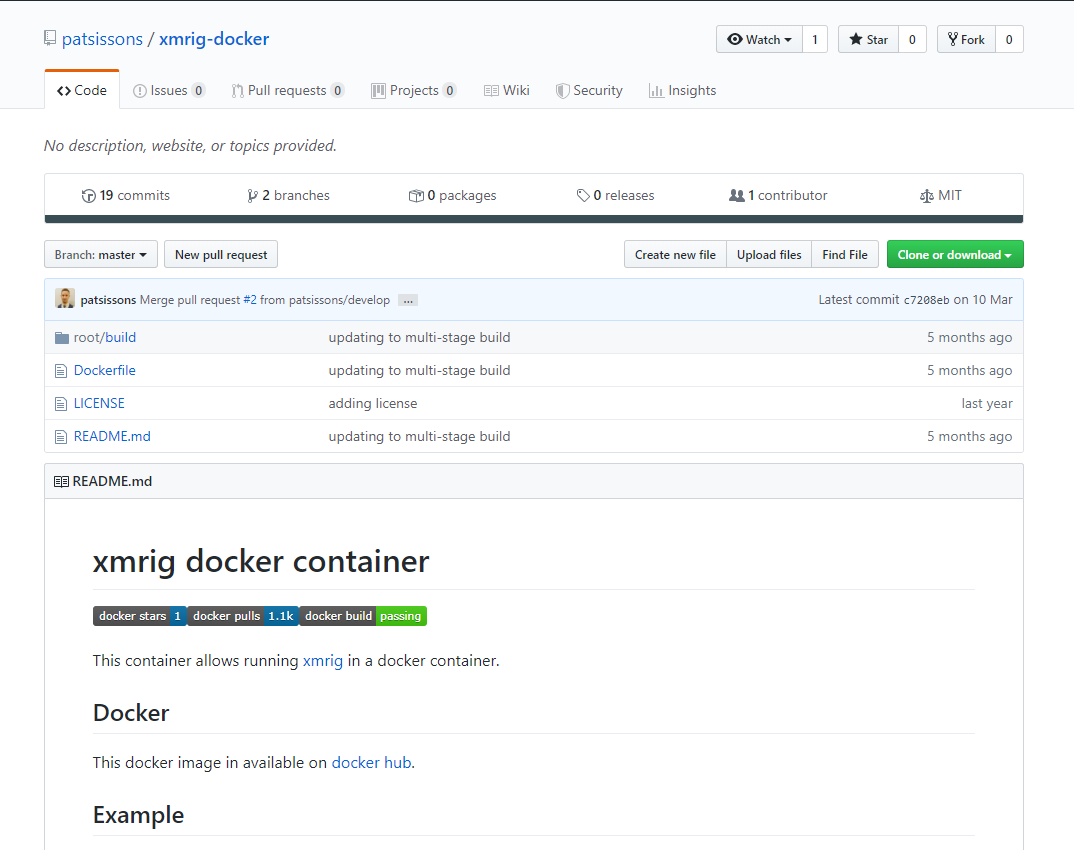
Task: Open the Clone or download dropdown
Action: (955, 255)
